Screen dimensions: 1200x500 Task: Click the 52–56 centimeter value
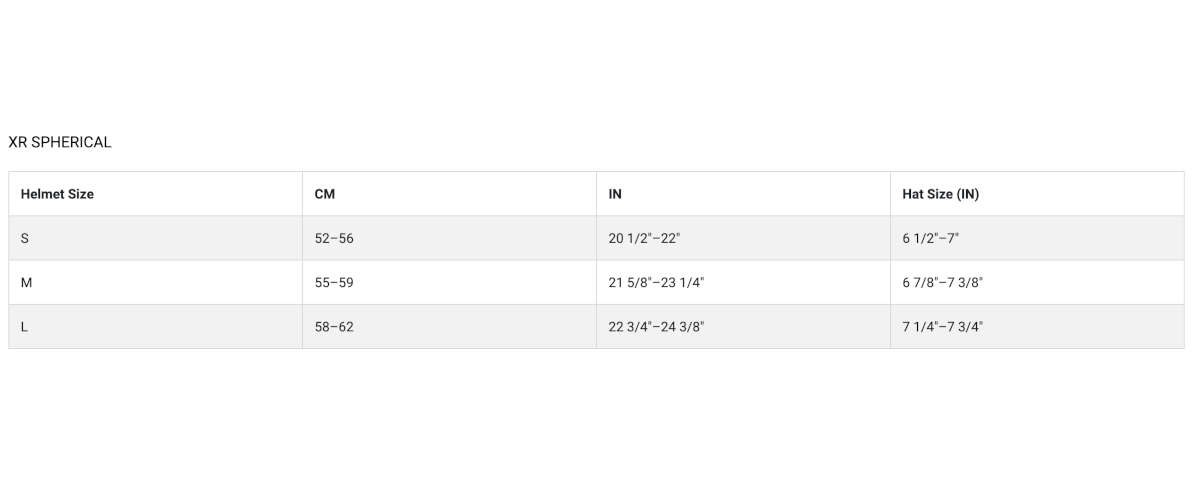click(334, 239)
